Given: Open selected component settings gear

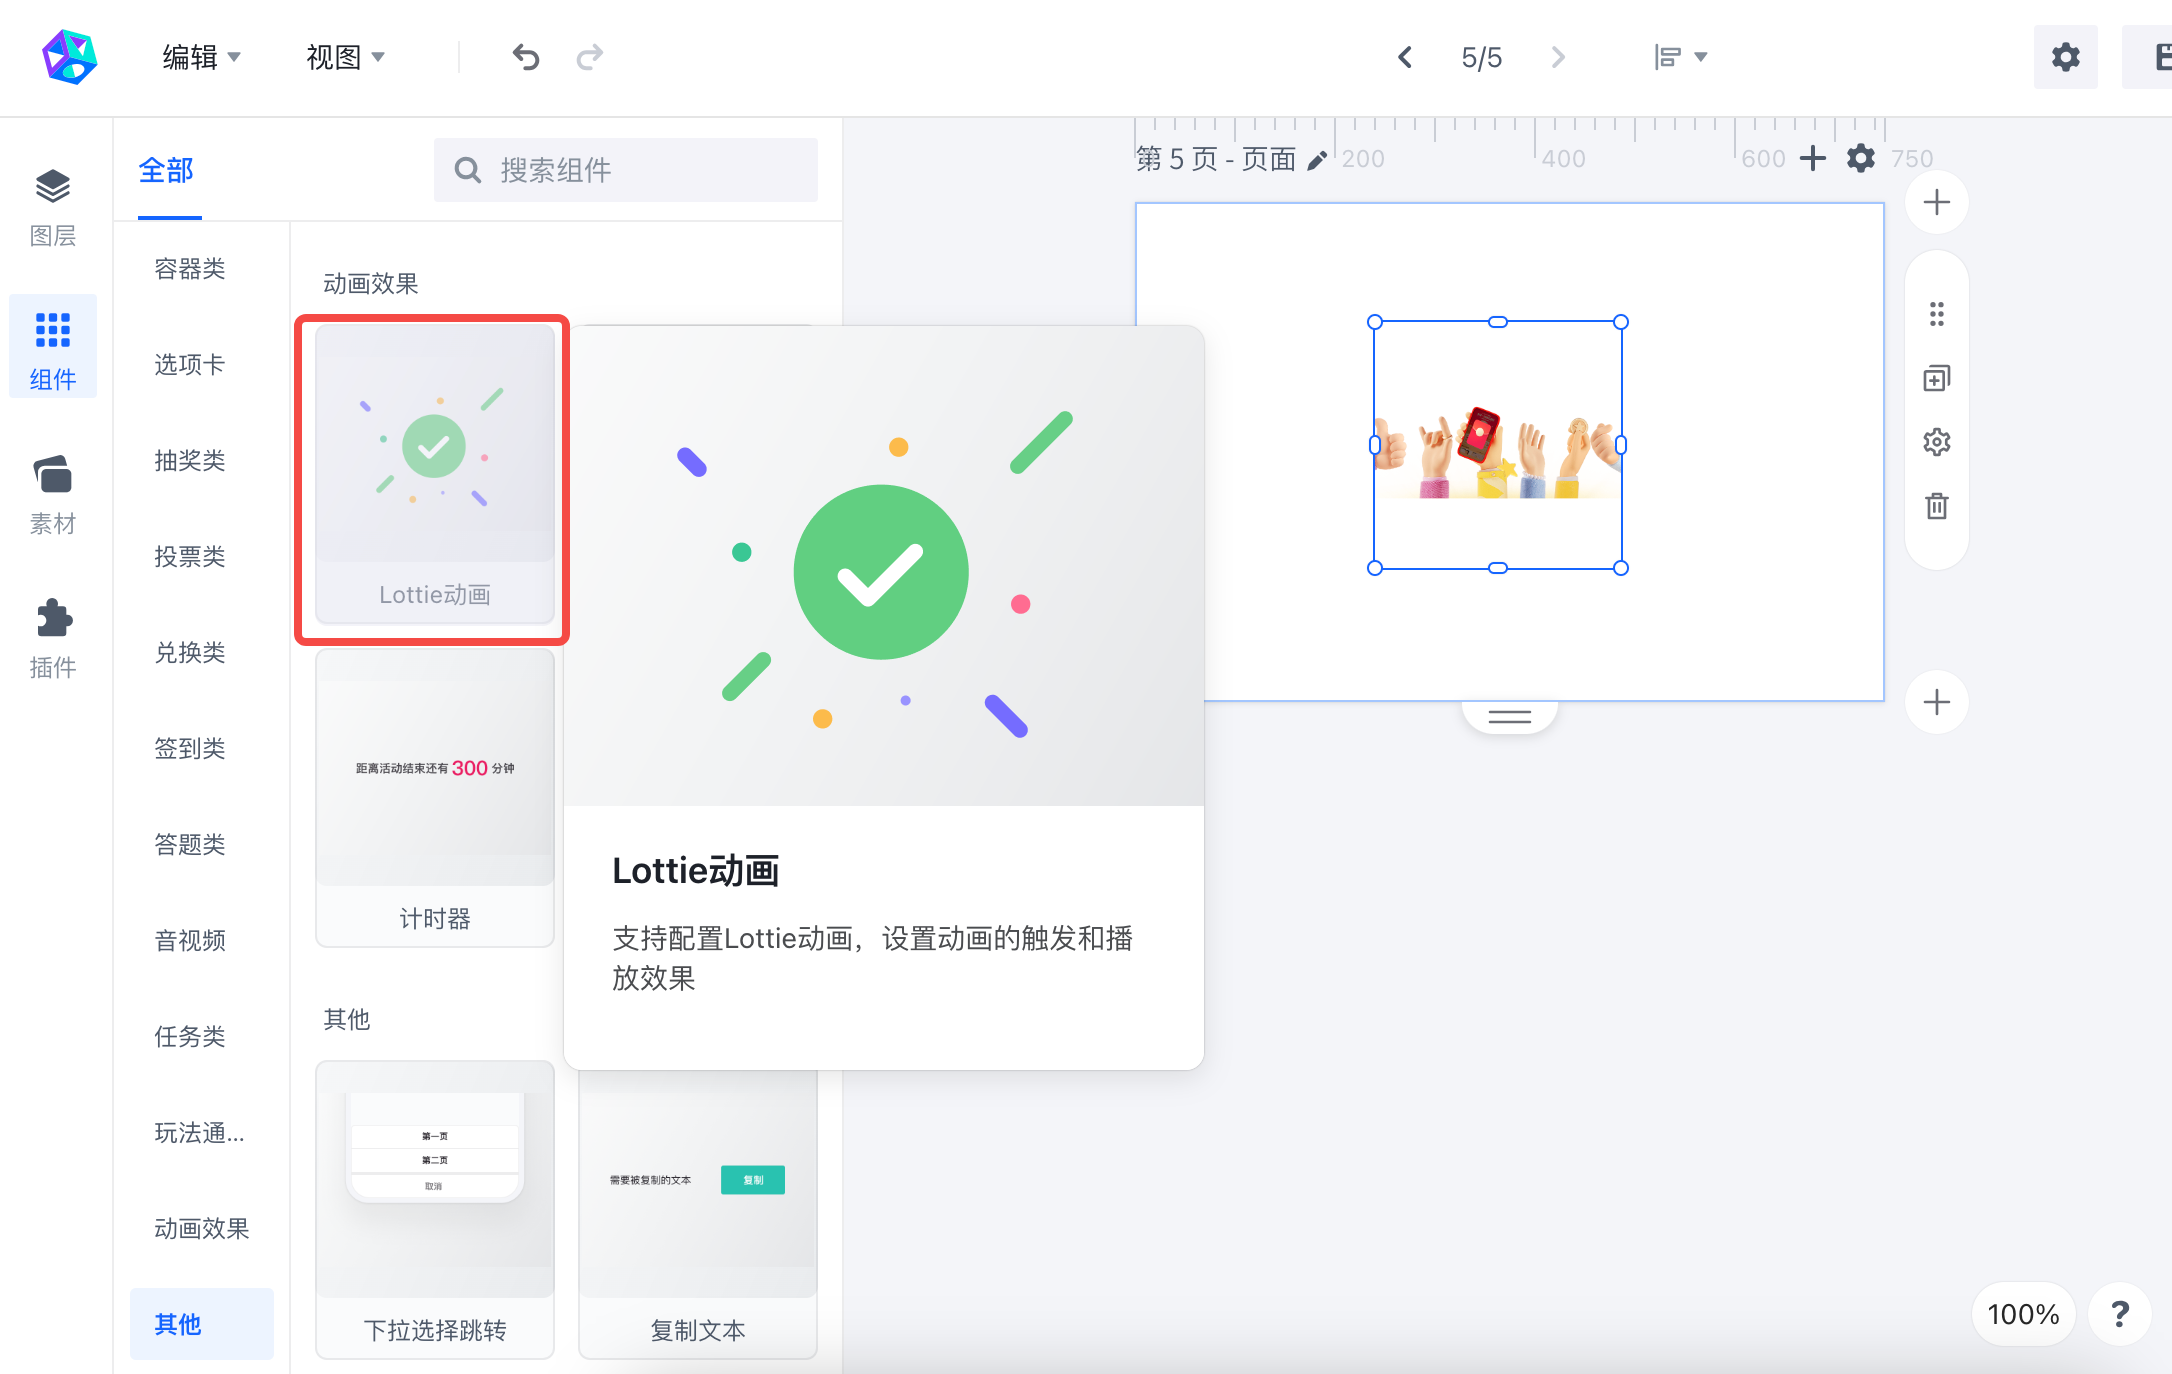Looking at the screenshot, I should 1937,442.
